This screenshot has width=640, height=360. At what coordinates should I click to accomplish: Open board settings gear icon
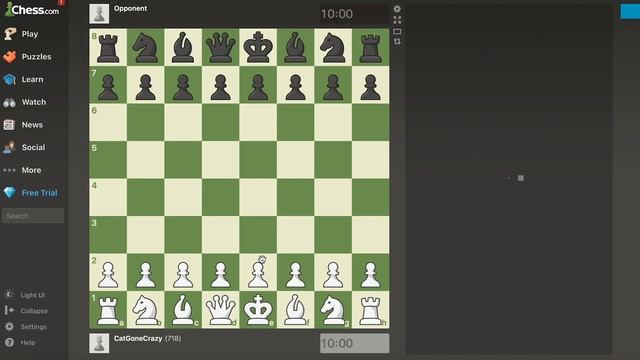click(x=397, y=9)
